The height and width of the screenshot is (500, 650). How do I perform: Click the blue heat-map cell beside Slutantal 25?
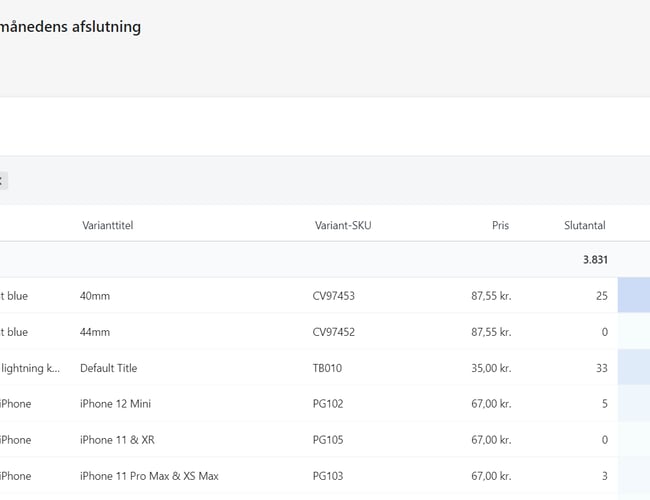click(x=633, y=296)
